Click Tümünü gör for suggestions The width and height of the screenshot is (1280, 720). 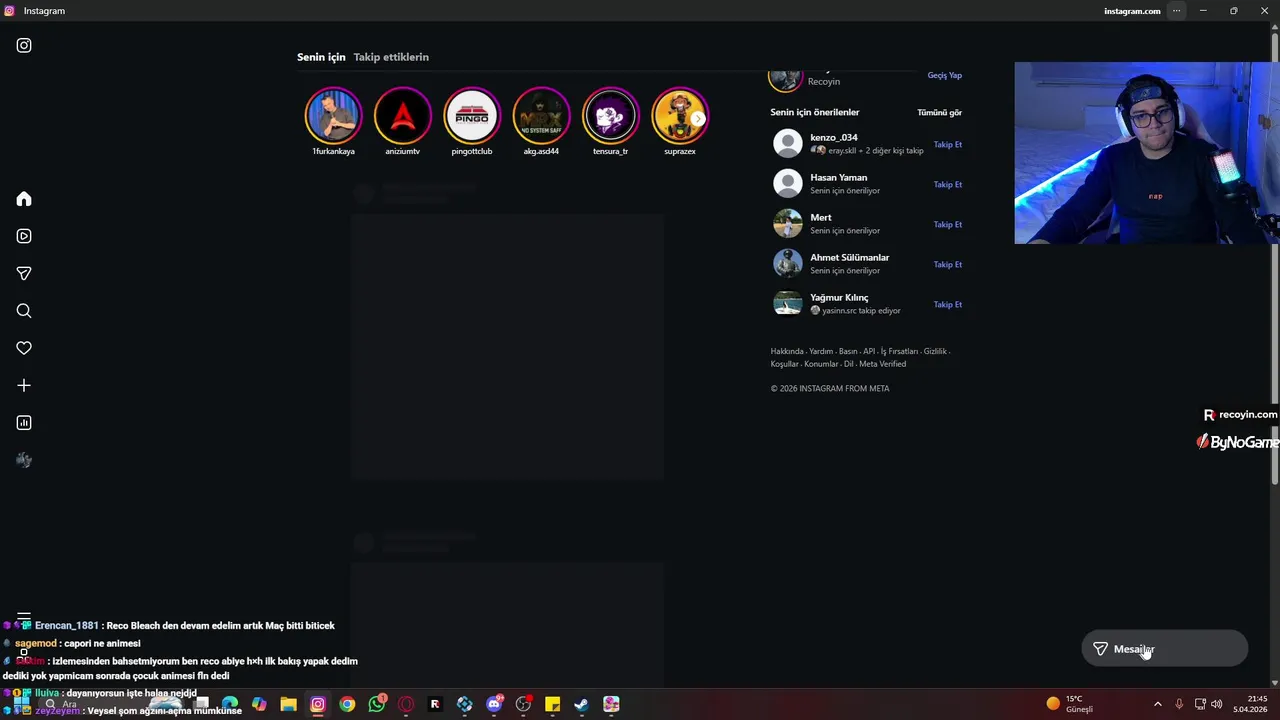[x=939, y=112]
